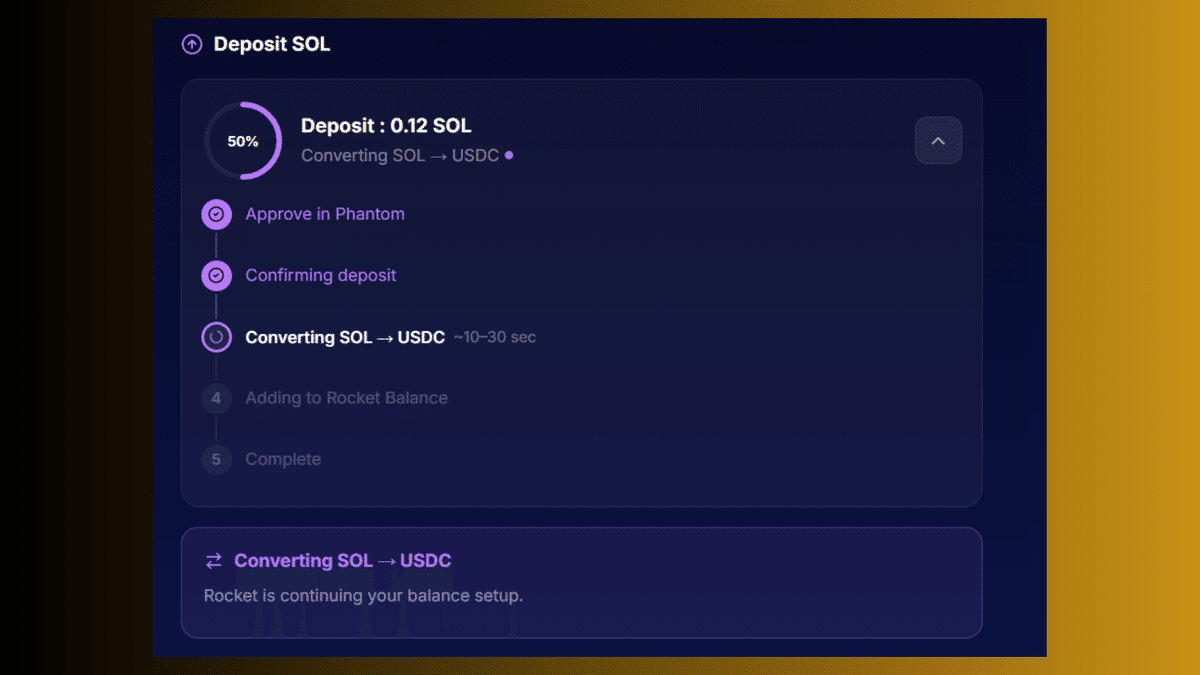Click the step 4 number badge
The width and height of the screenshot is (1200, 675).
point(216,398)
